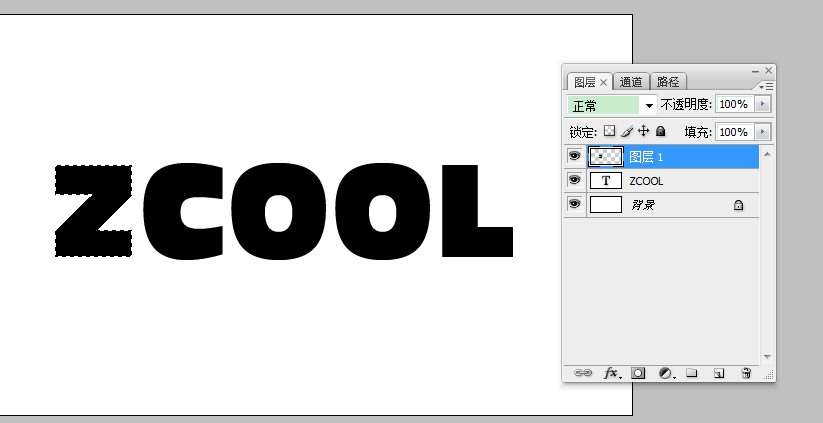Click the 图层 1 layer thumbnail
The image size is (823, 423).
606,156
